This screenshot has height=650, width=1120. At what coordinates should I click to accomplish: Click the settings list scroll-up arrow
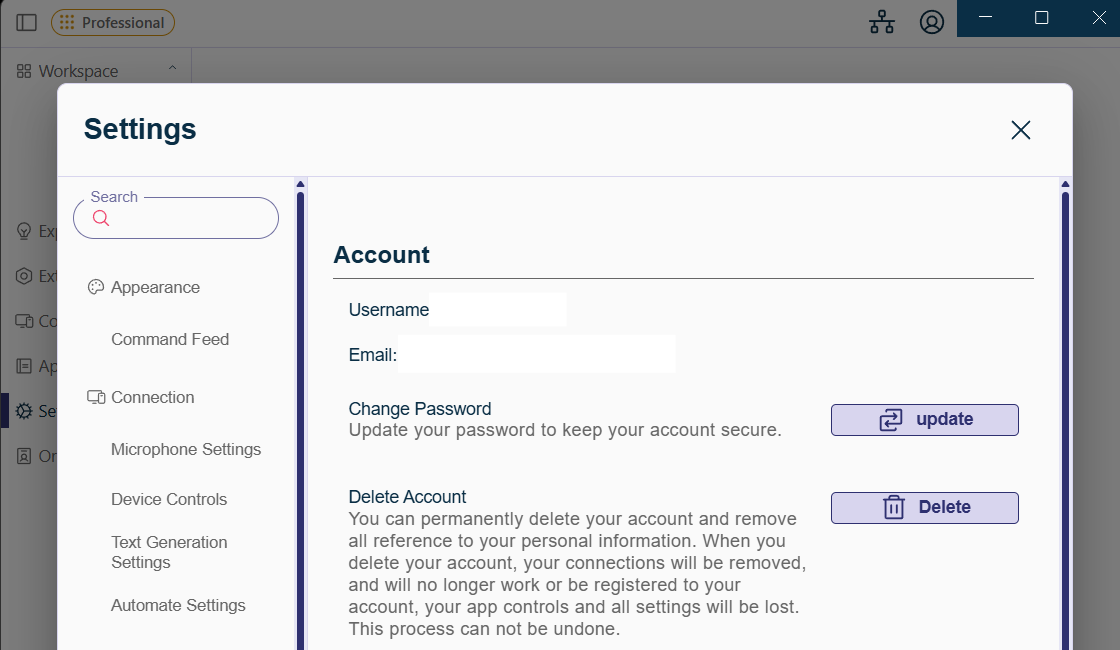tap(300, 184)
